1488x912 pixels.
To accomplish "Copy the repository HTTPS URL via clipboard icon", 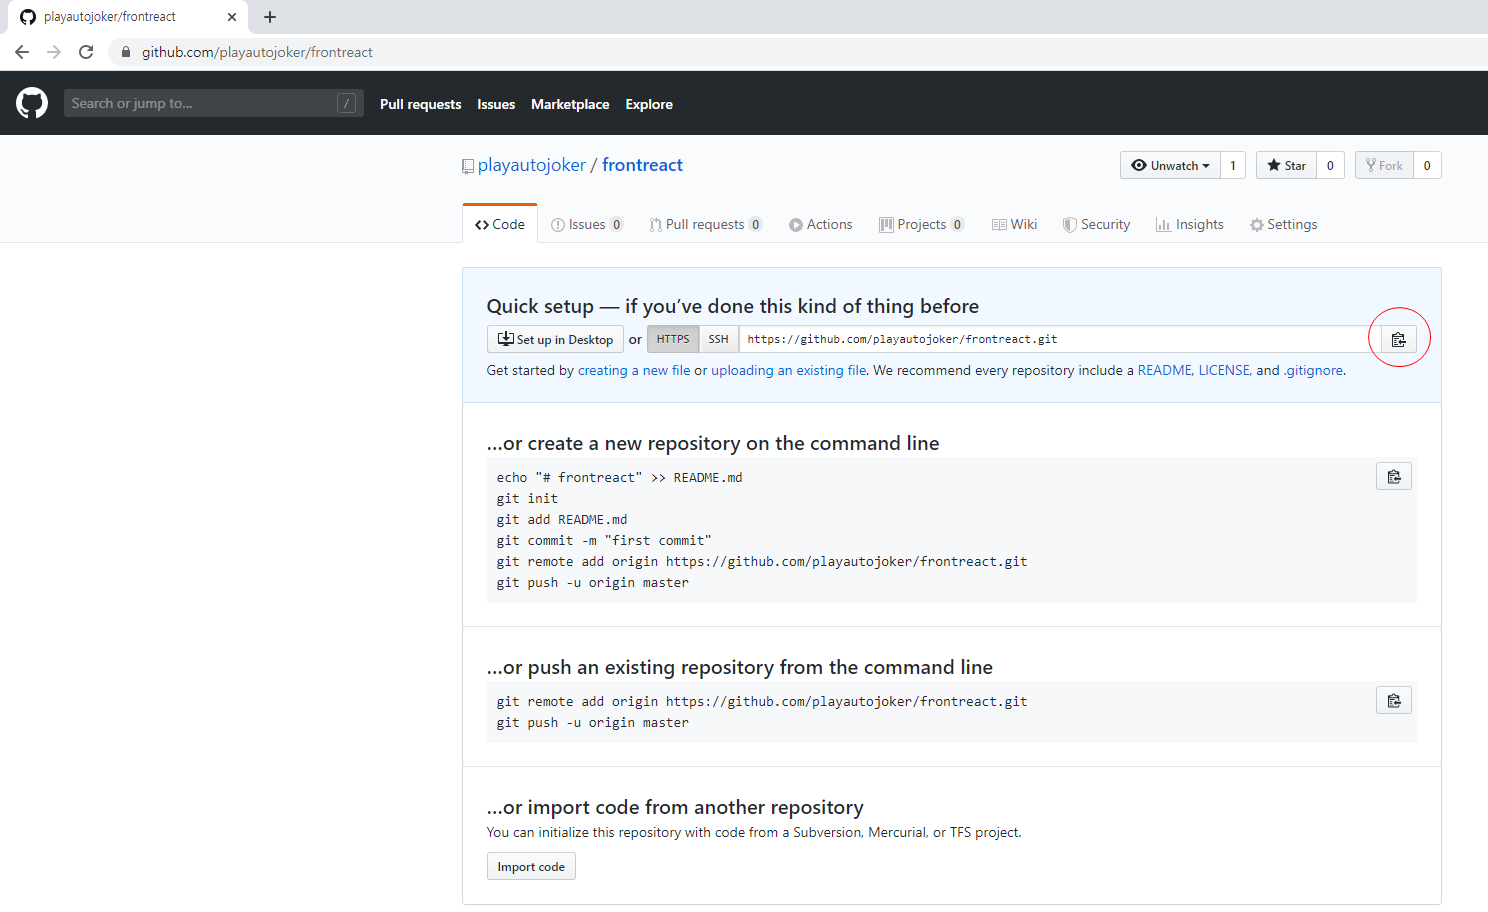I will coord(1398,339).
